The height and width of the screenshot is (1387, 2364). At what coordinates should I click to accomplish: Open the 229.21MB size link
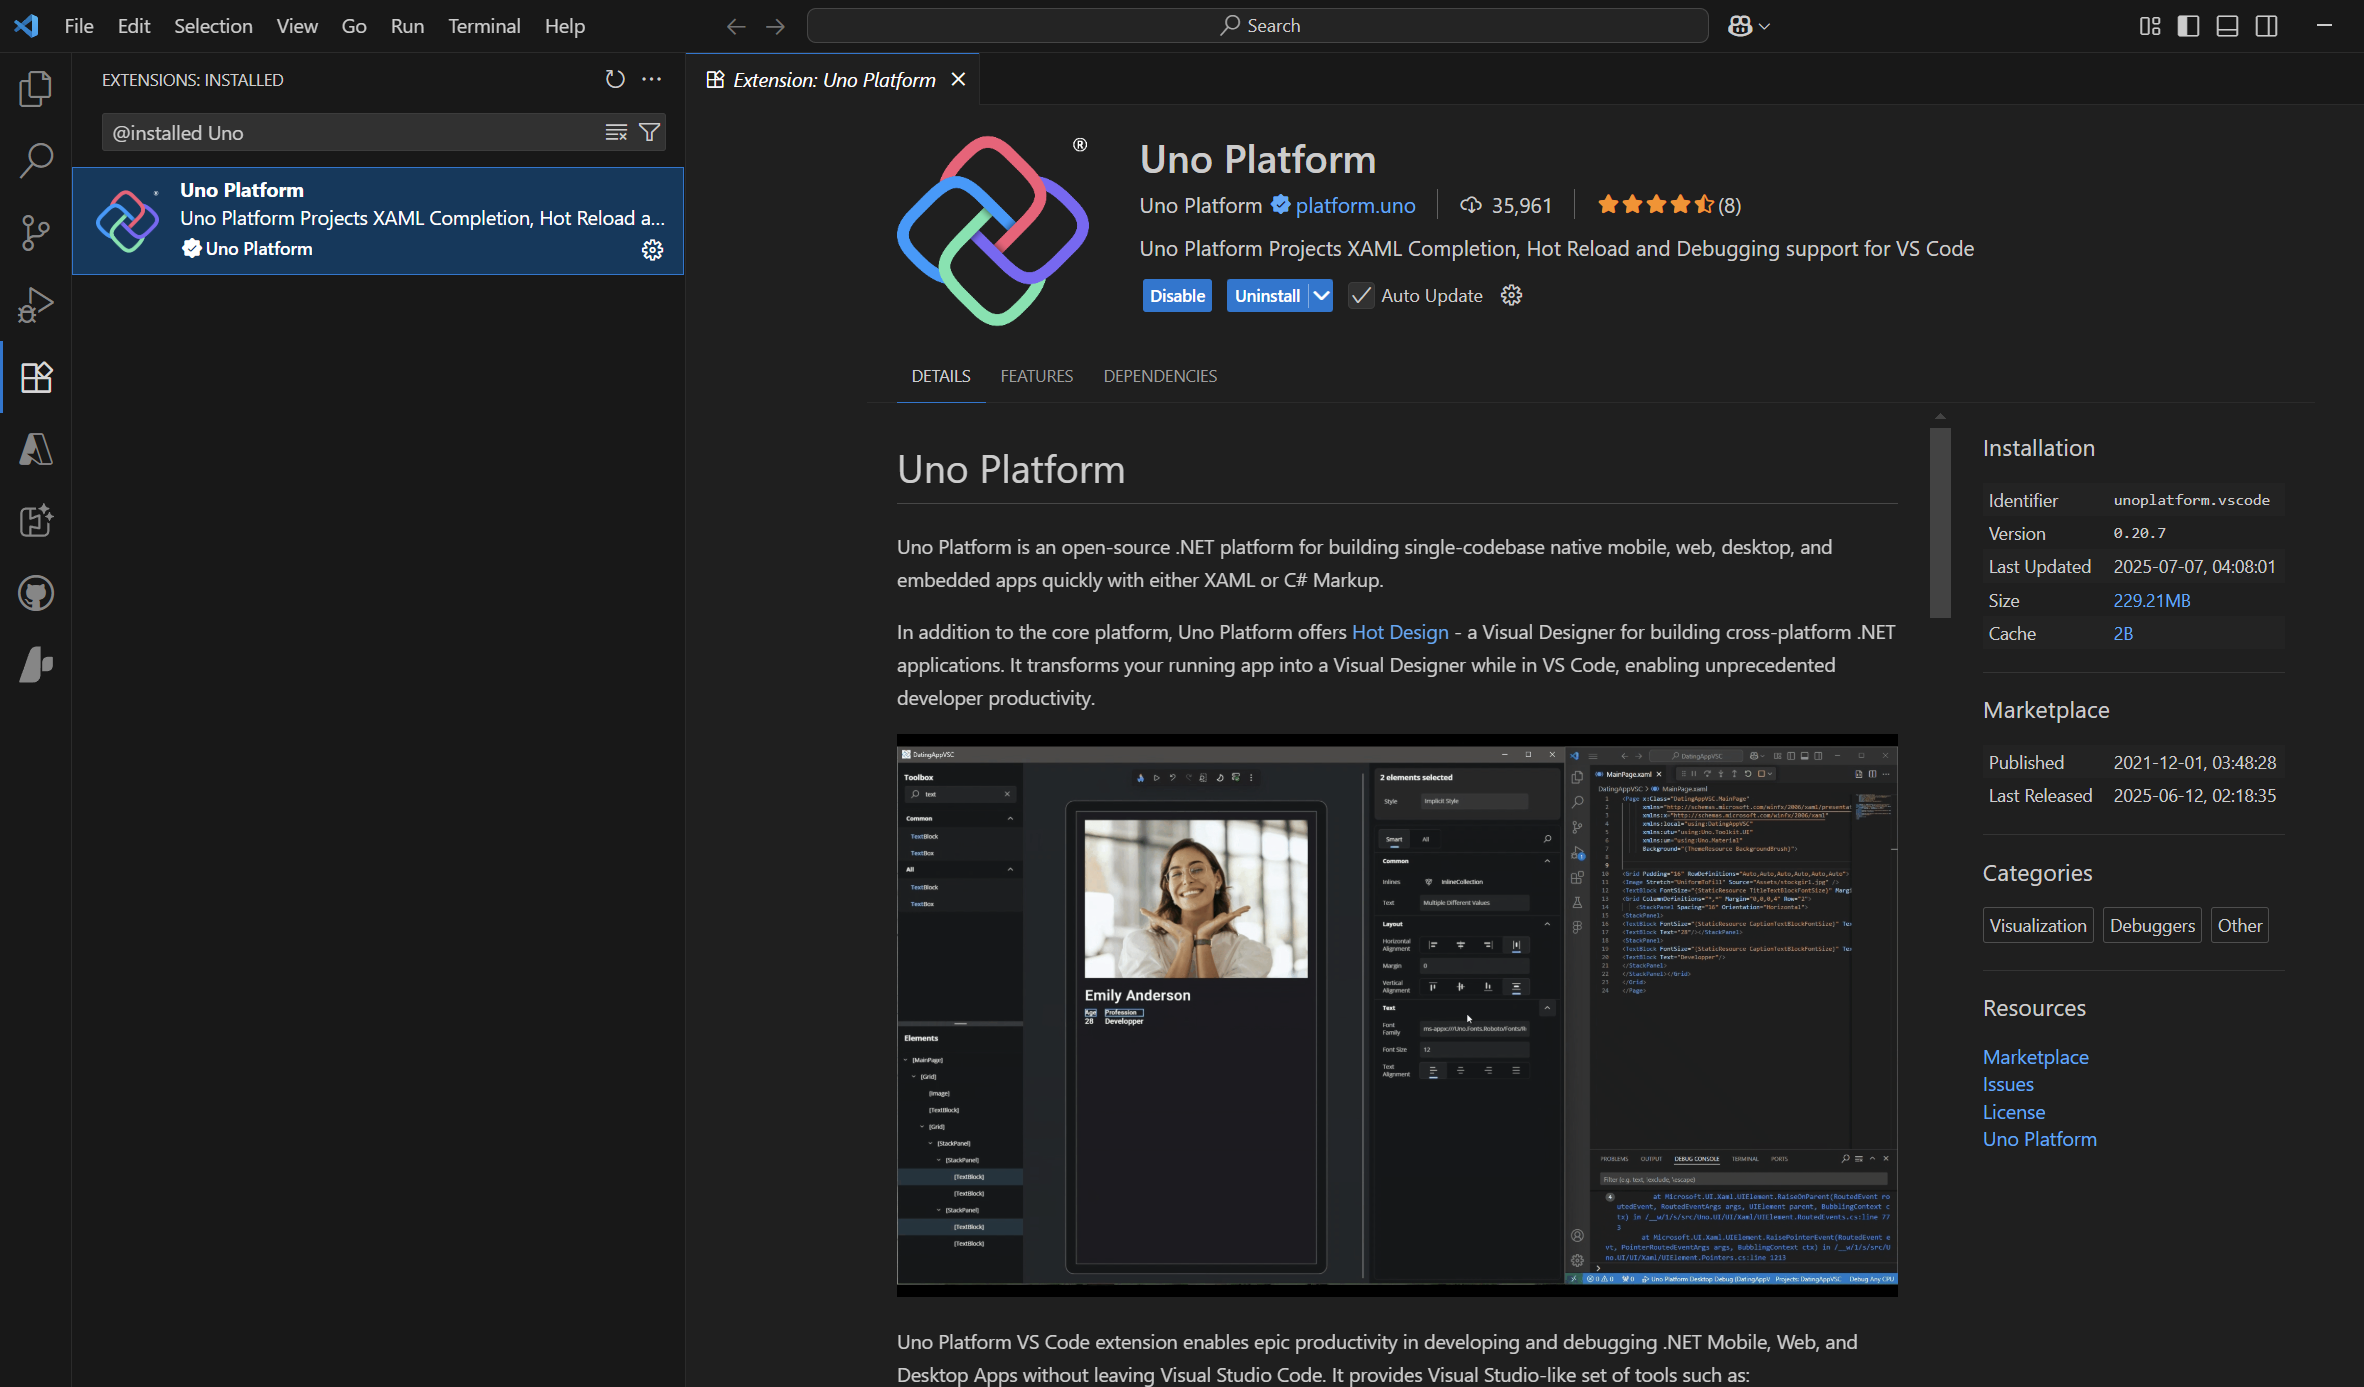click(x=2152, y=600)
